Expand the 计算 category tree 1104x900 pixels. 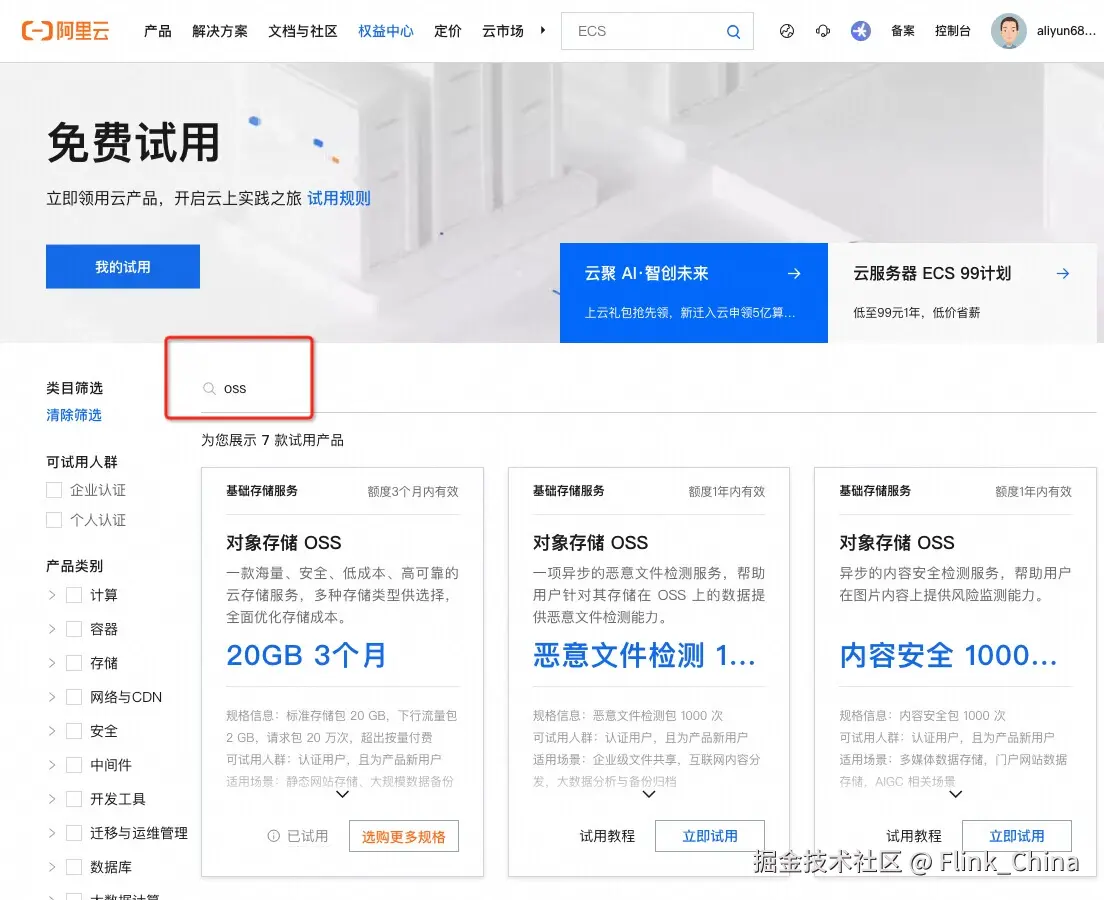point(51,595)
